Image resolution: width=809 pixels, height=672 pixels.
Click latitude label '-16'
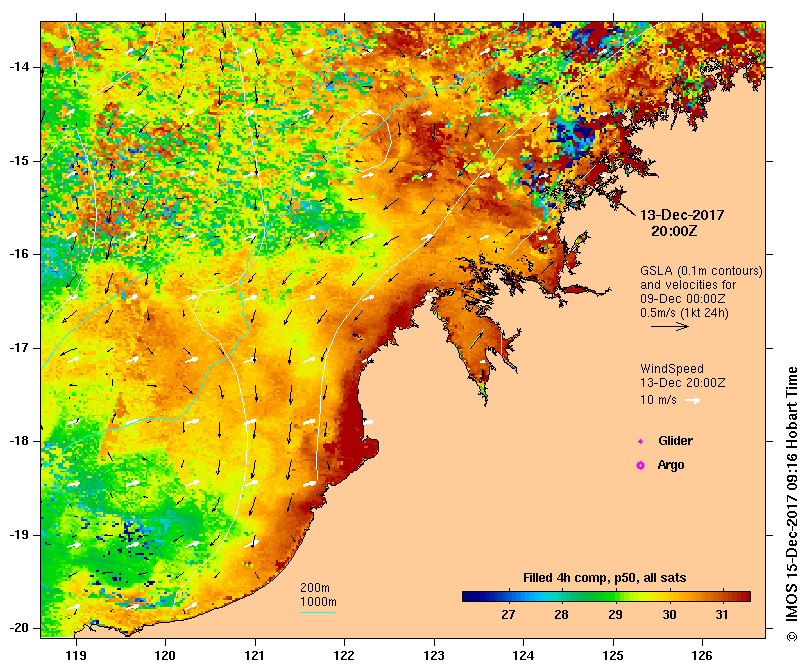coord(19,254)
